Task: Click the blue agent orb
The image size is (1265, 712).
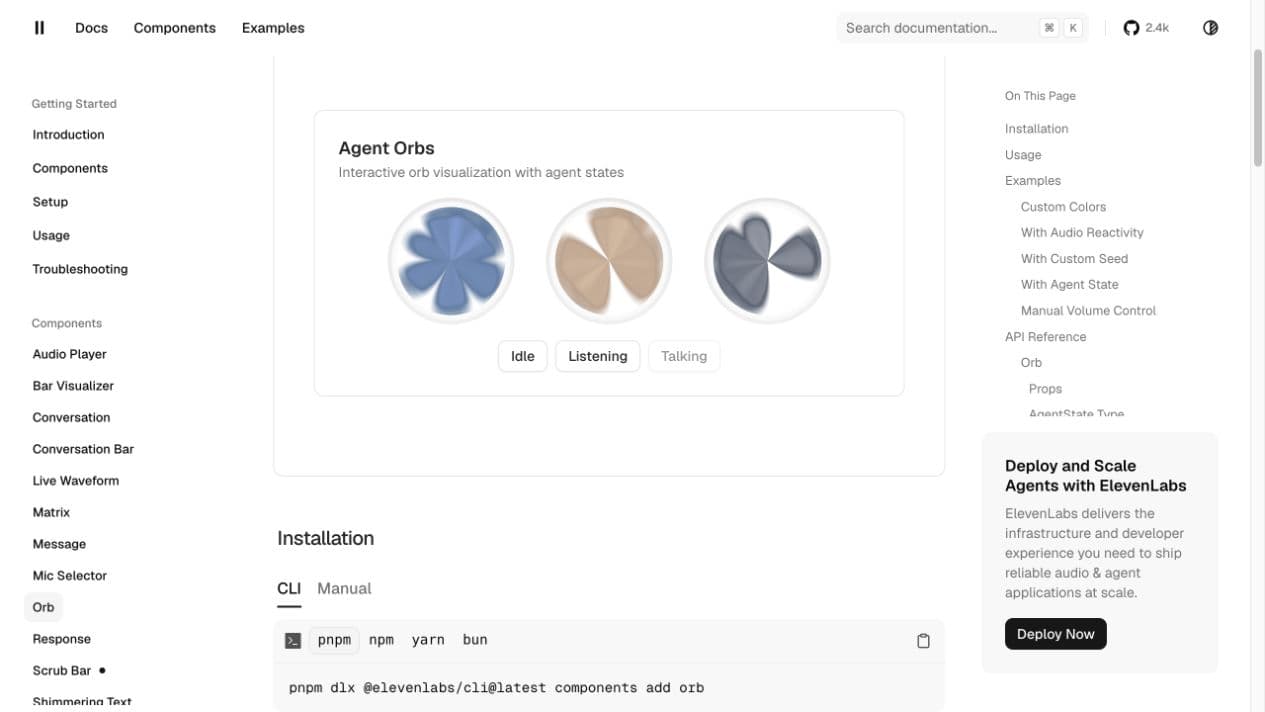Action: [451, 261]
